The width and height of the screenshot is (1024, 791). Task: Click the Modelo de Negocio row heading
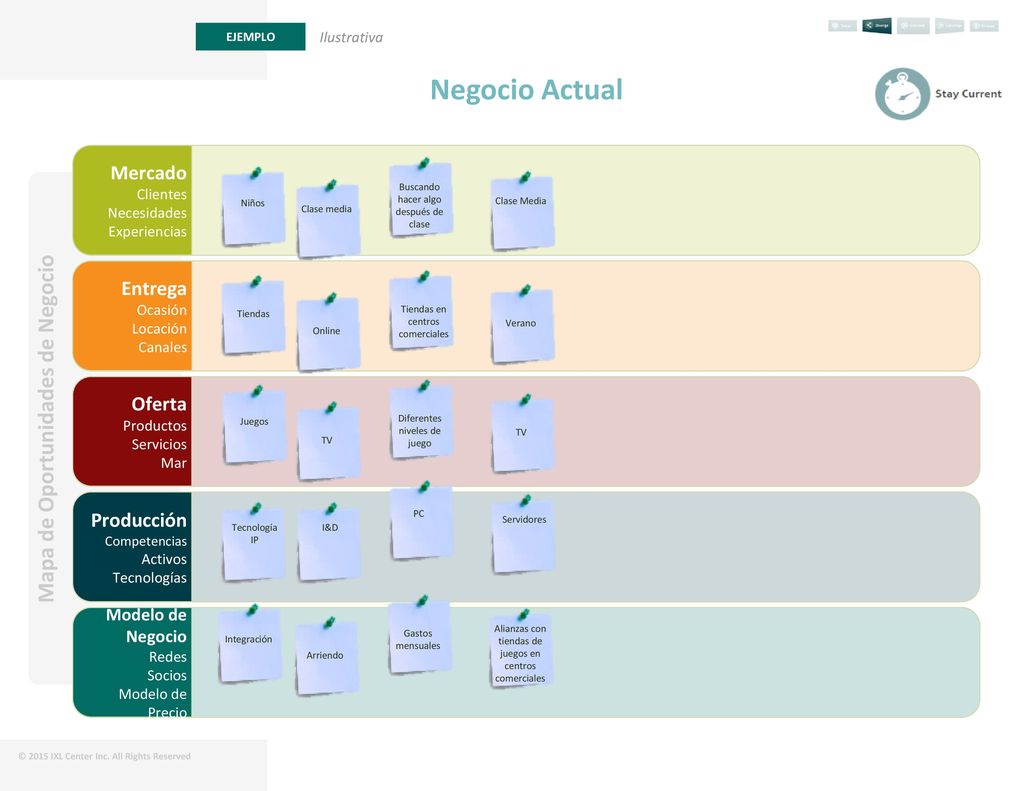146,626
